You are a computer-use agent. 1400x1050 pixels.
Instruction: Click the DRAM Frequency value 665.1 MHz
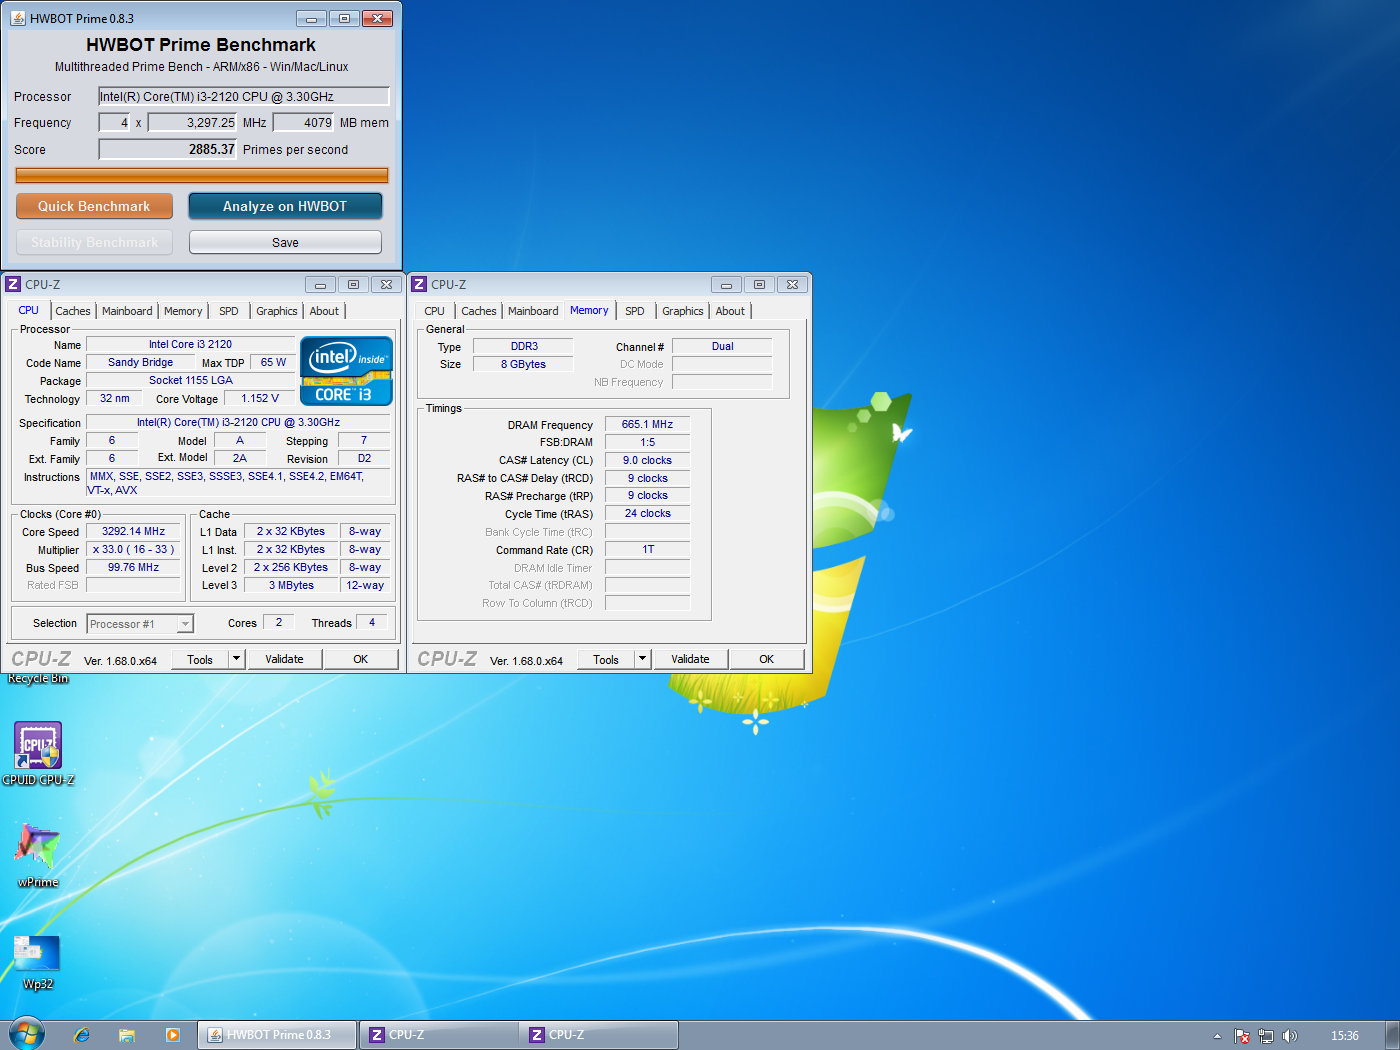click(x=647, y=424)
